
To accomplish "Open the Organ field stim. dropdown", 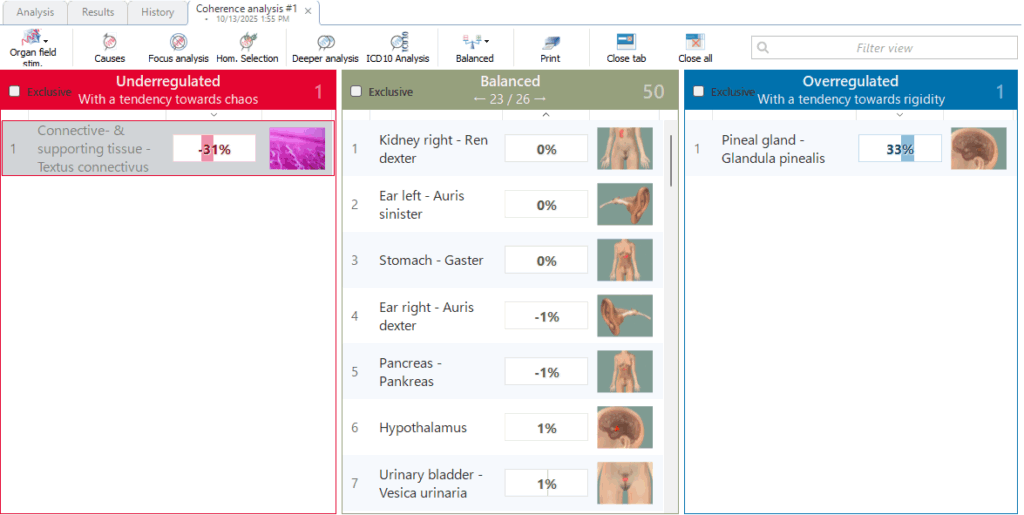I will [x=32, y=48].
